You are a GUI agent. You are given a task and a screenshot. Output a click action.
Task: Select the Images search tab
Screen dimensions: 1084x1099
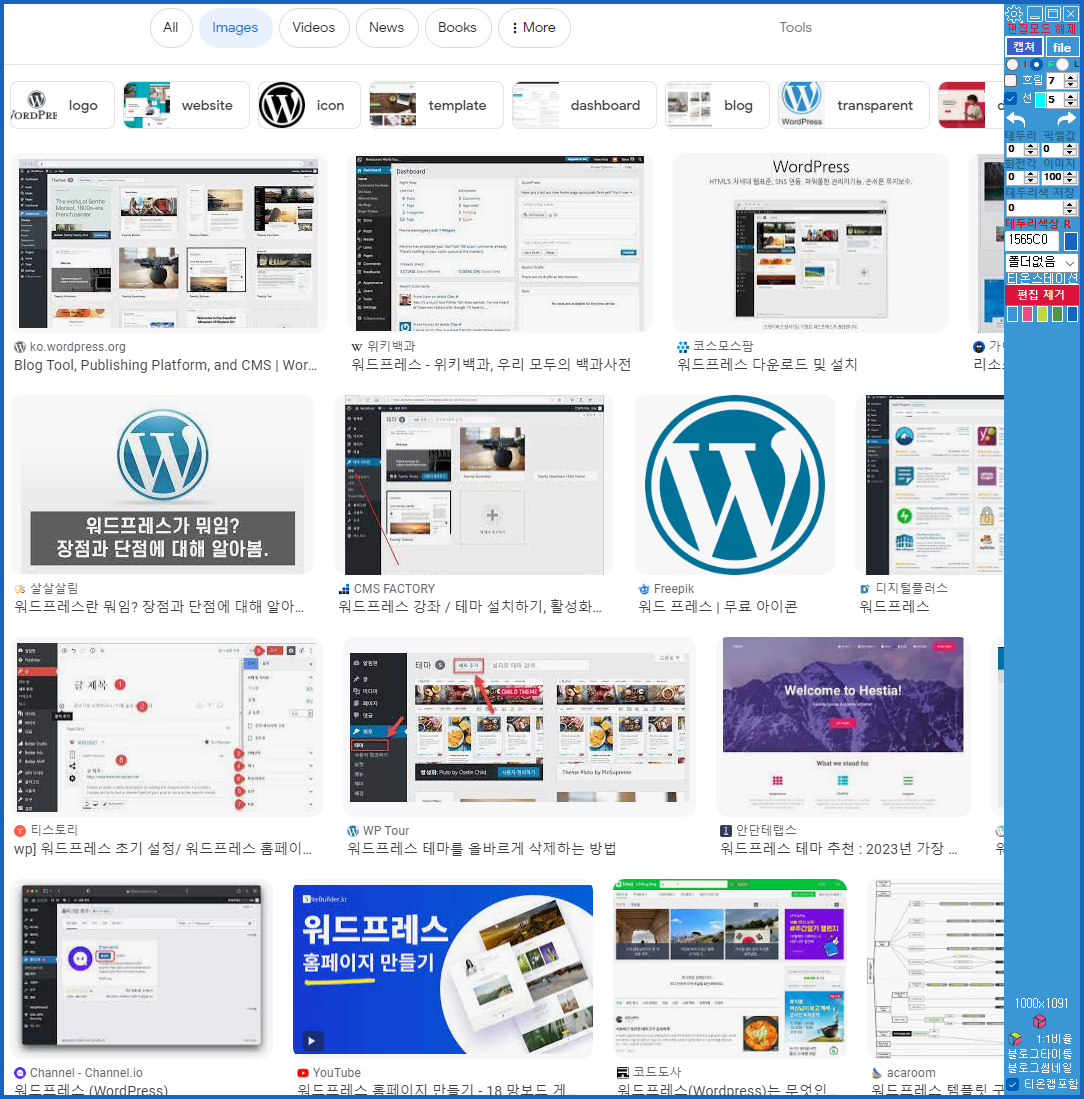235,28
